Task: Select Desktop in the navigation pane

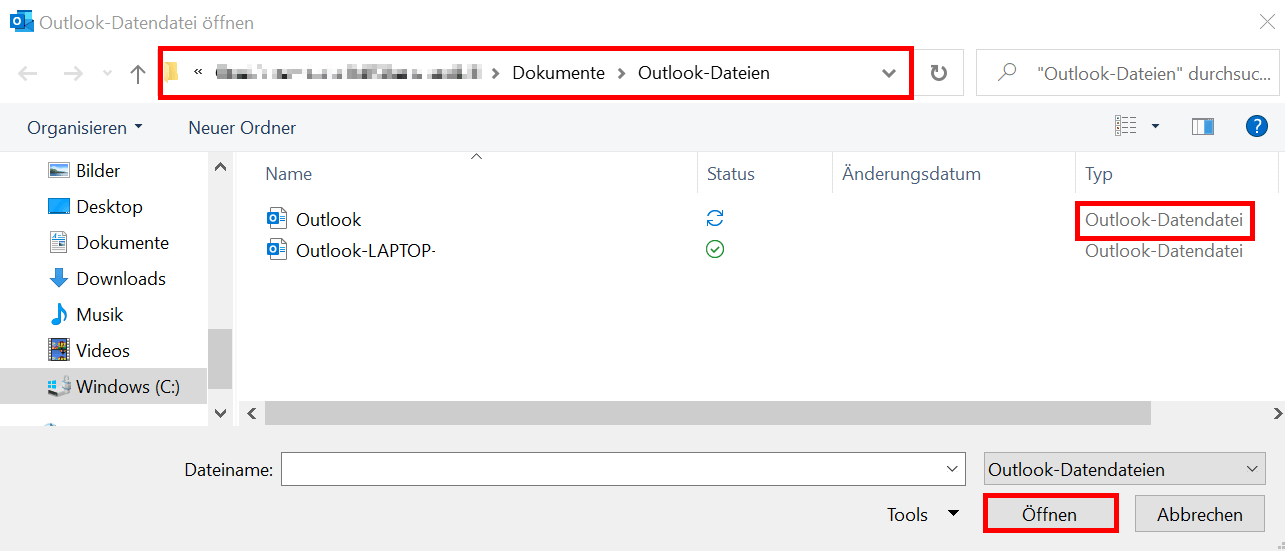Action: [x=109, y=207]
